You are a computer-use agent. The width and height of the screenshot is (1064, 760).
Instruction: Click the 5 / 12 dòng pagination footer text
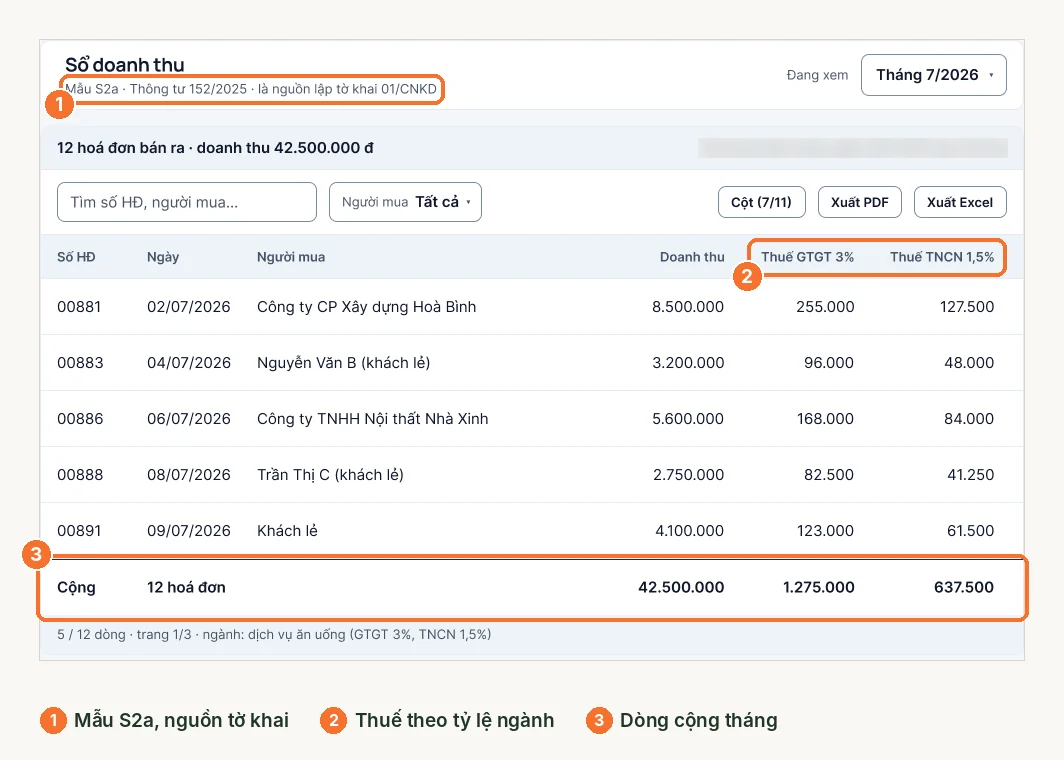pyautogui.click(x=274, y=634)
